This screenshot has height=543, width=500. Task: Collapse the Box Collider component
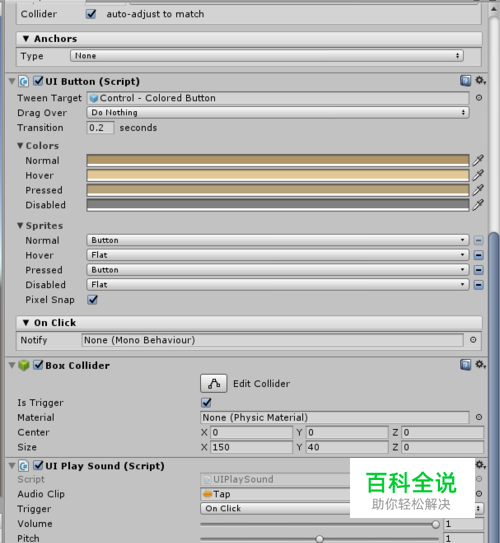[12, 365]
